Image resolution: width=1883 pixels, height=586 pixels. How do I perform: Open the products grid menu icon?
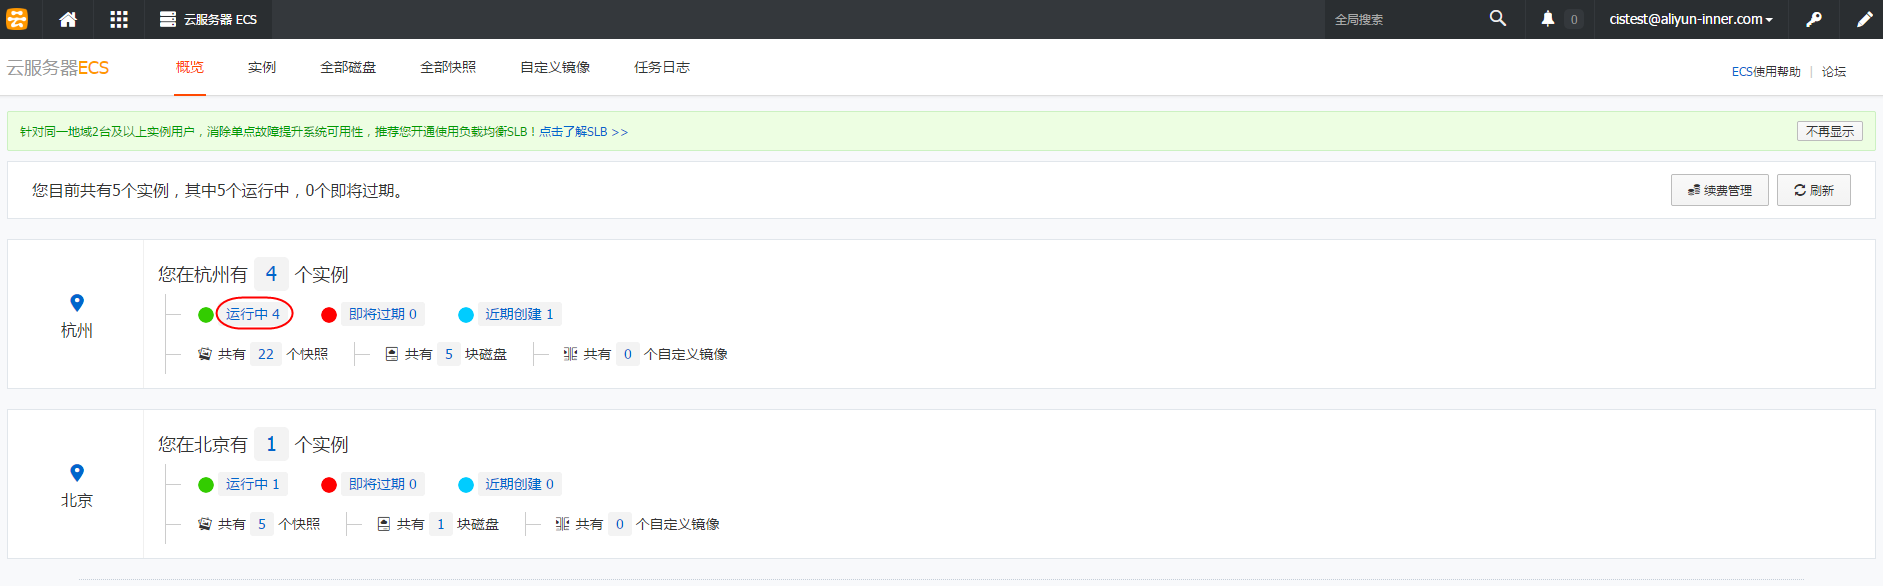point(119,19)
